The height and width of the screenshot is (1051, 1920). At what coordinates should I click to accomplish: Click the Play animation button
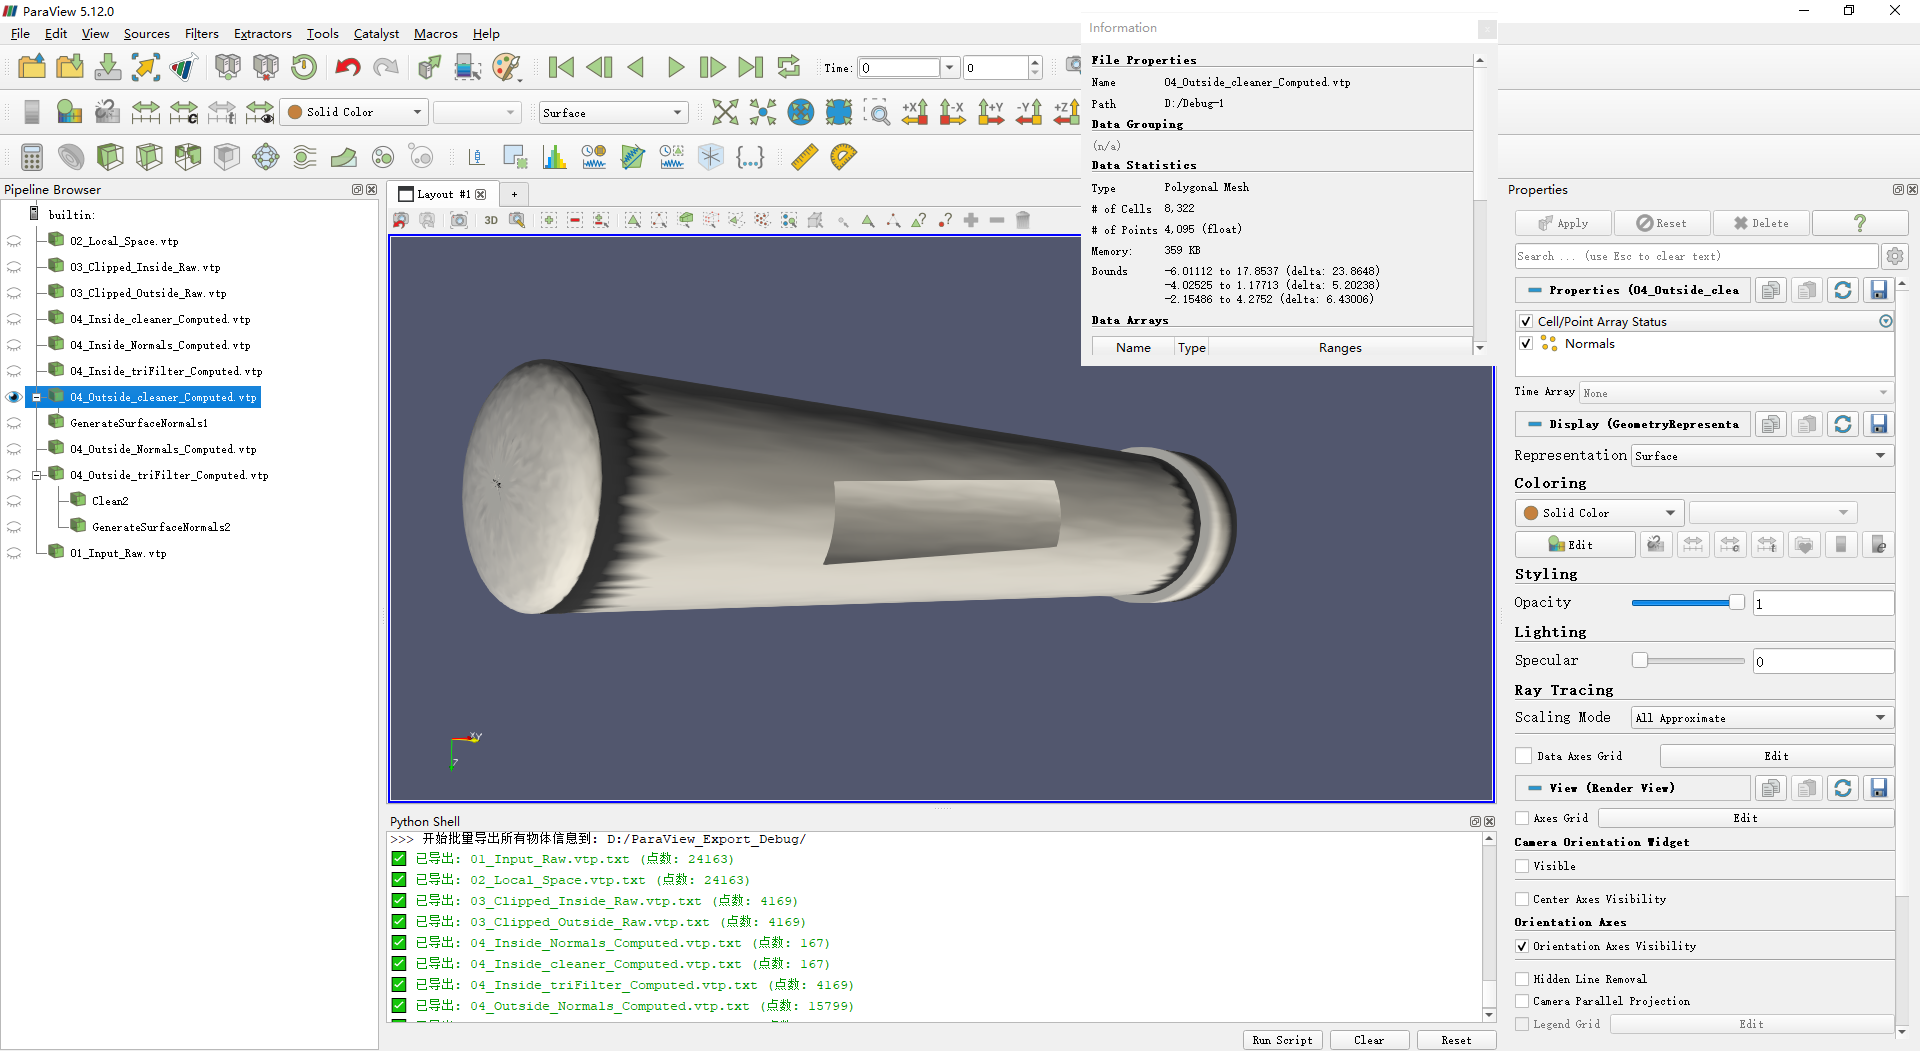pos(675,68)
